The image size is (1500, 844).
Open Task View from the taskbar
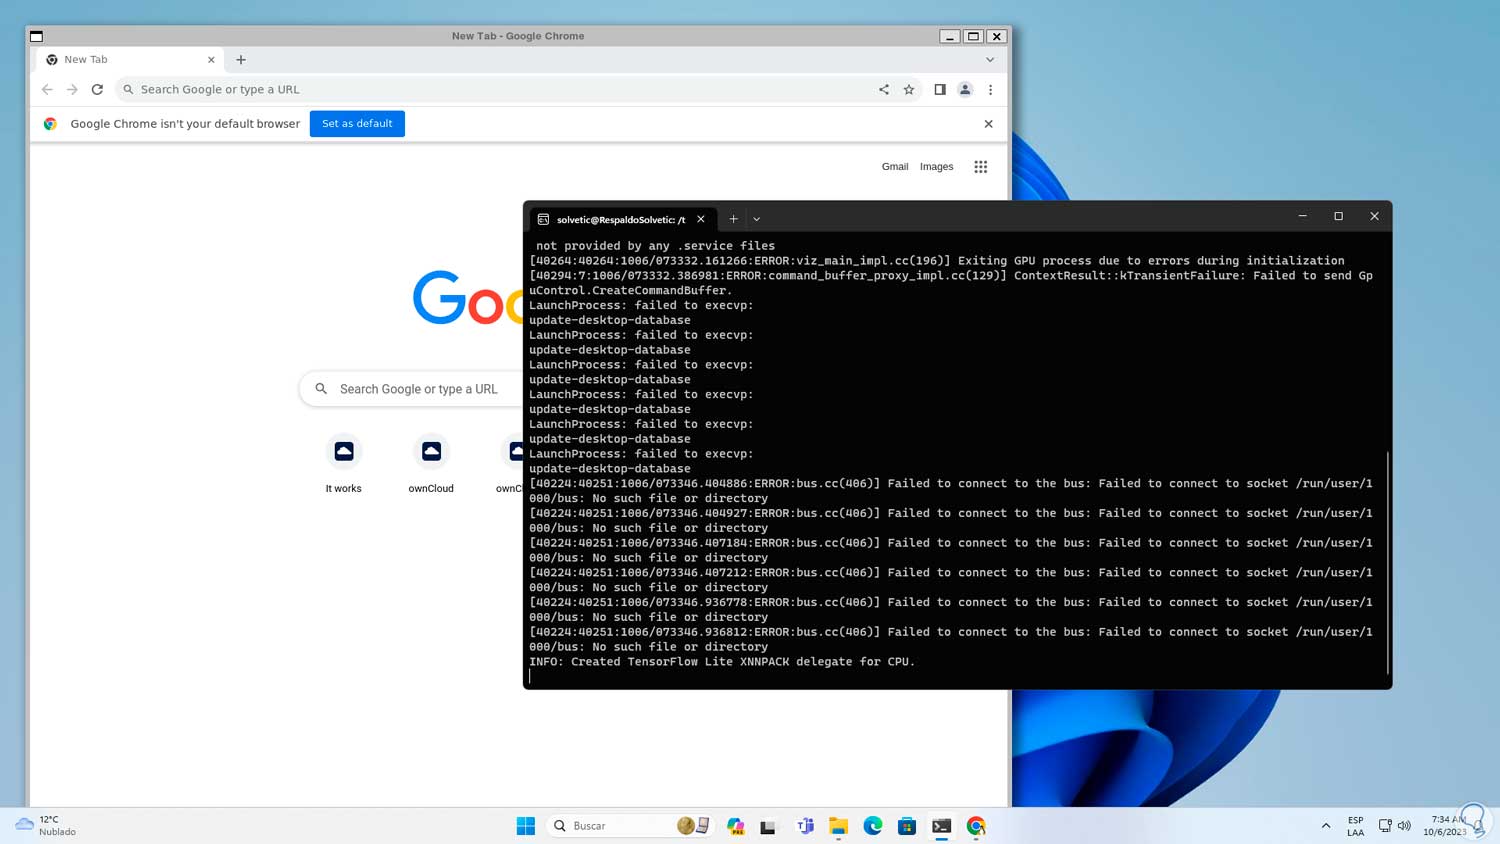pos(768,826)
